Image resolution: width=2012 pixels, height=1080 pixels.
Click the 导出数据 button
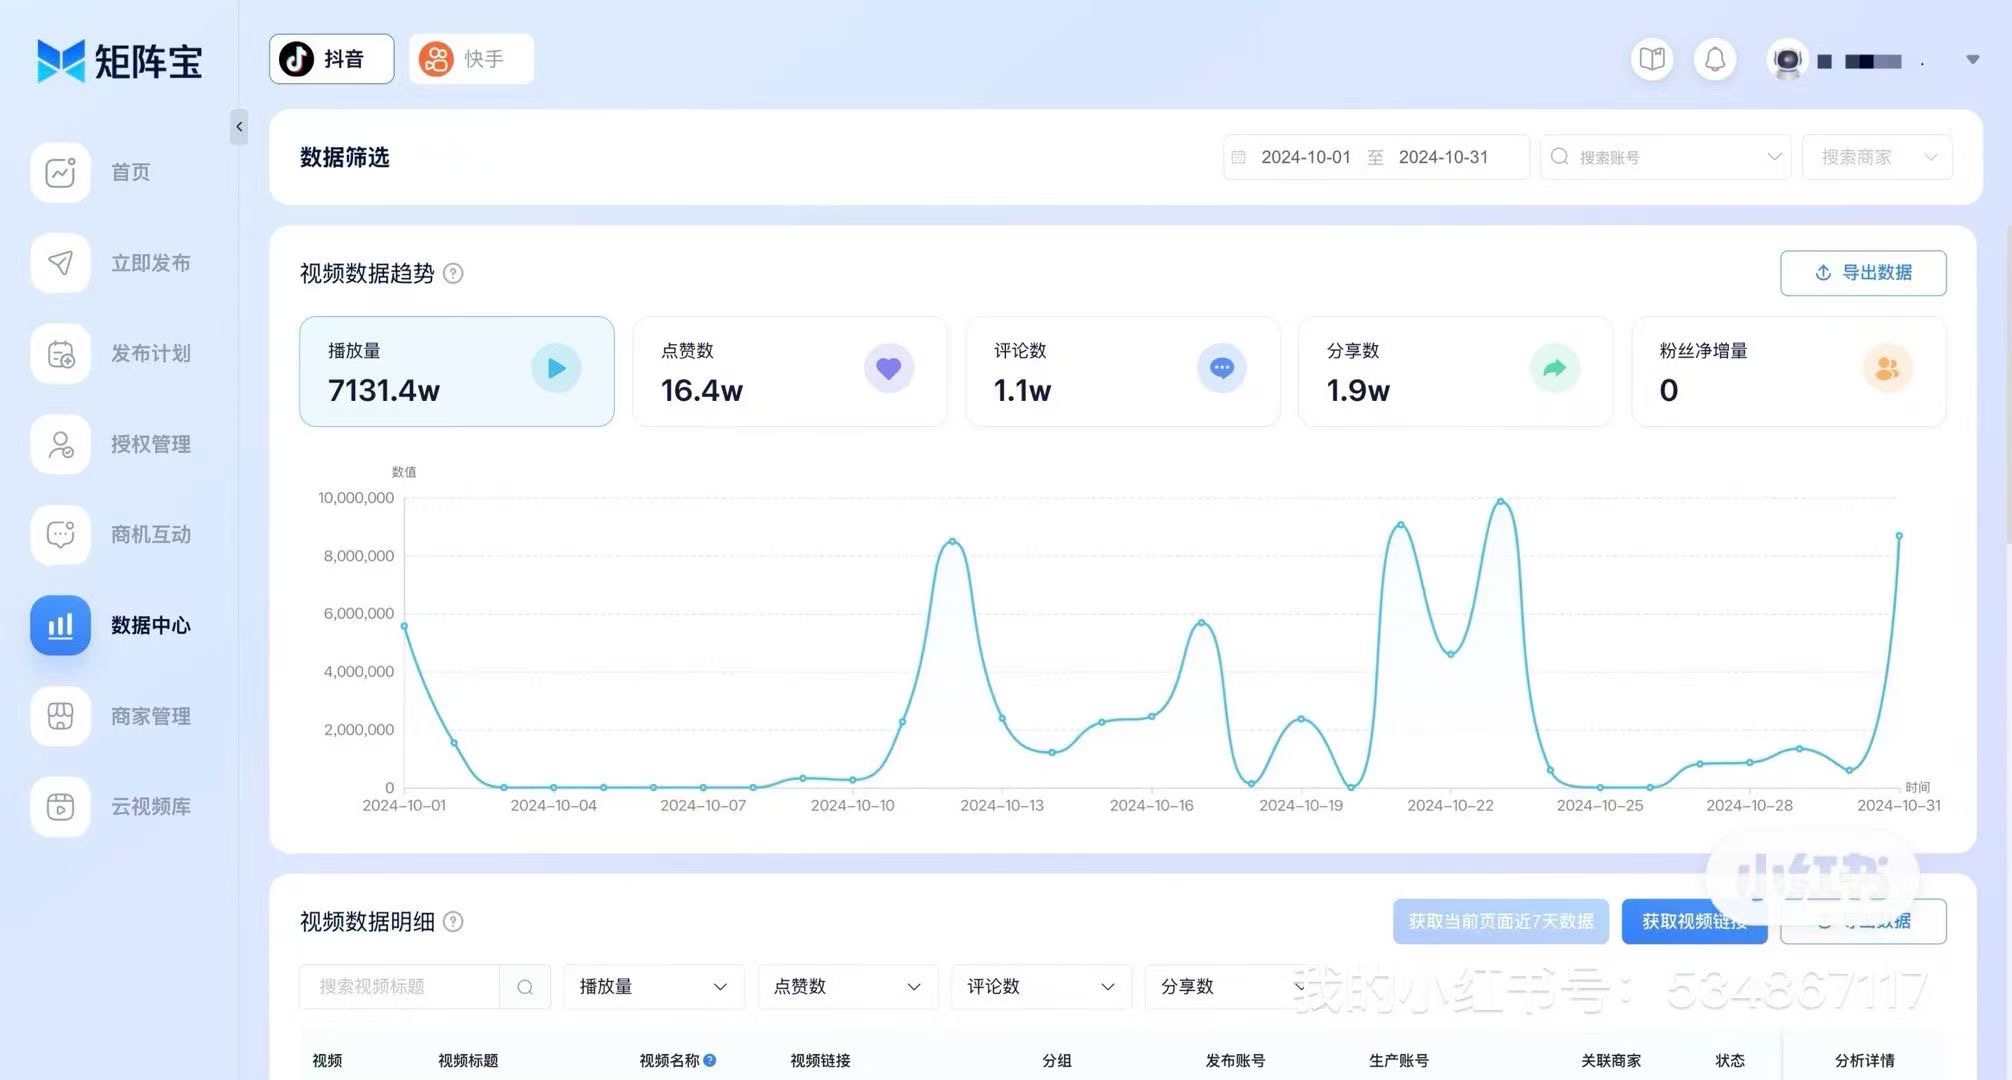(x=1862, y=273)
